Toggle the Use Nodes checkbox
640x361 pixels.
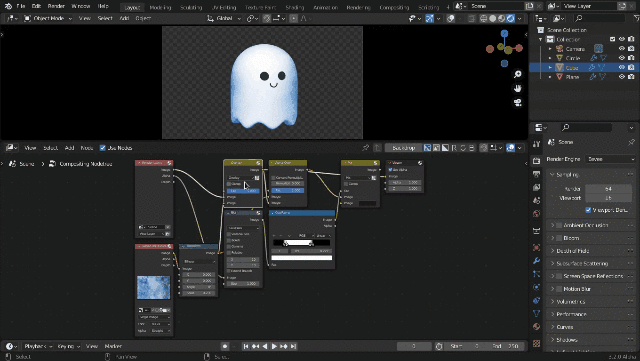[102, 148]
